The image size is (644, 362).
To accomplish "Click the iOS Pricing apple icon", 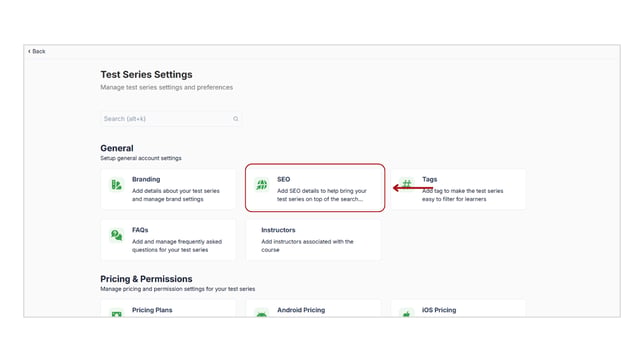I will coord(407,314).
